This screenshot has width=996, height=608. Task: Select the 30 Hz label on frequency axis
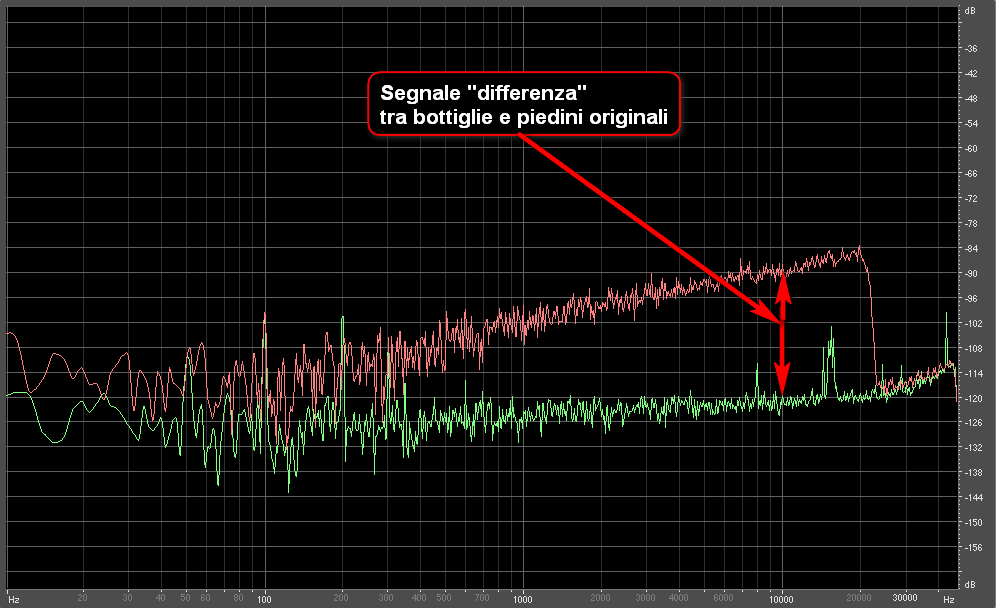[128, 598]
